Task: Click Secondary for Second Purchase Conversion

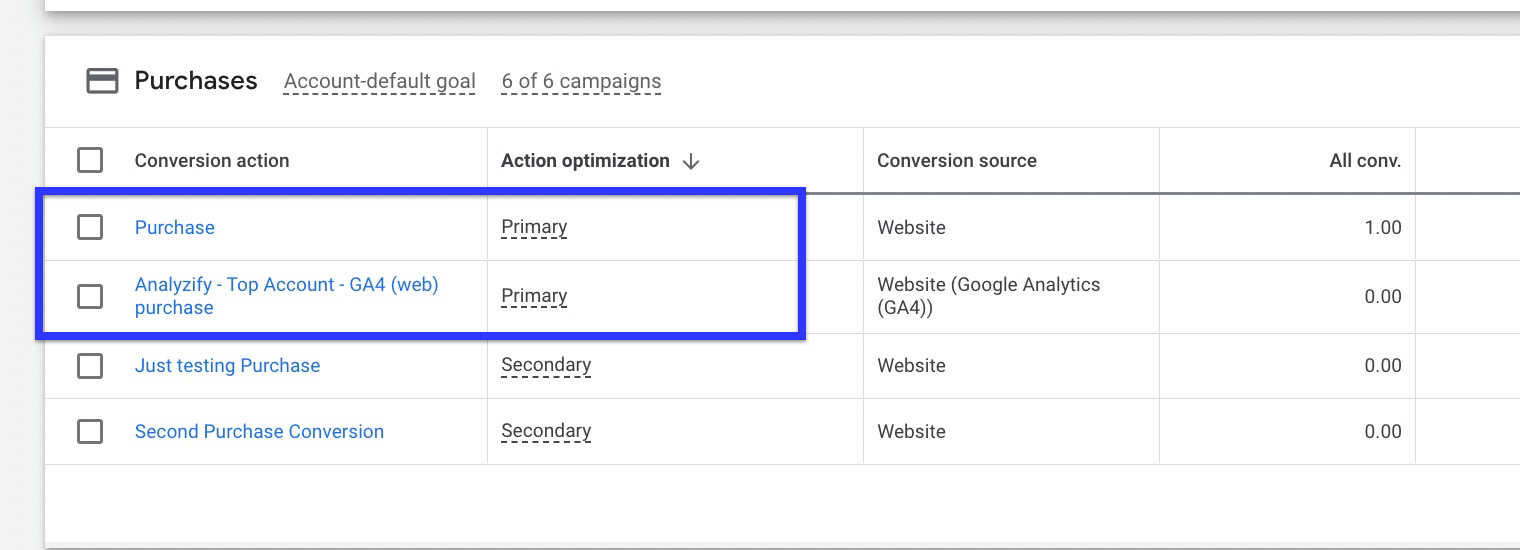Action: tap(546, 431)
